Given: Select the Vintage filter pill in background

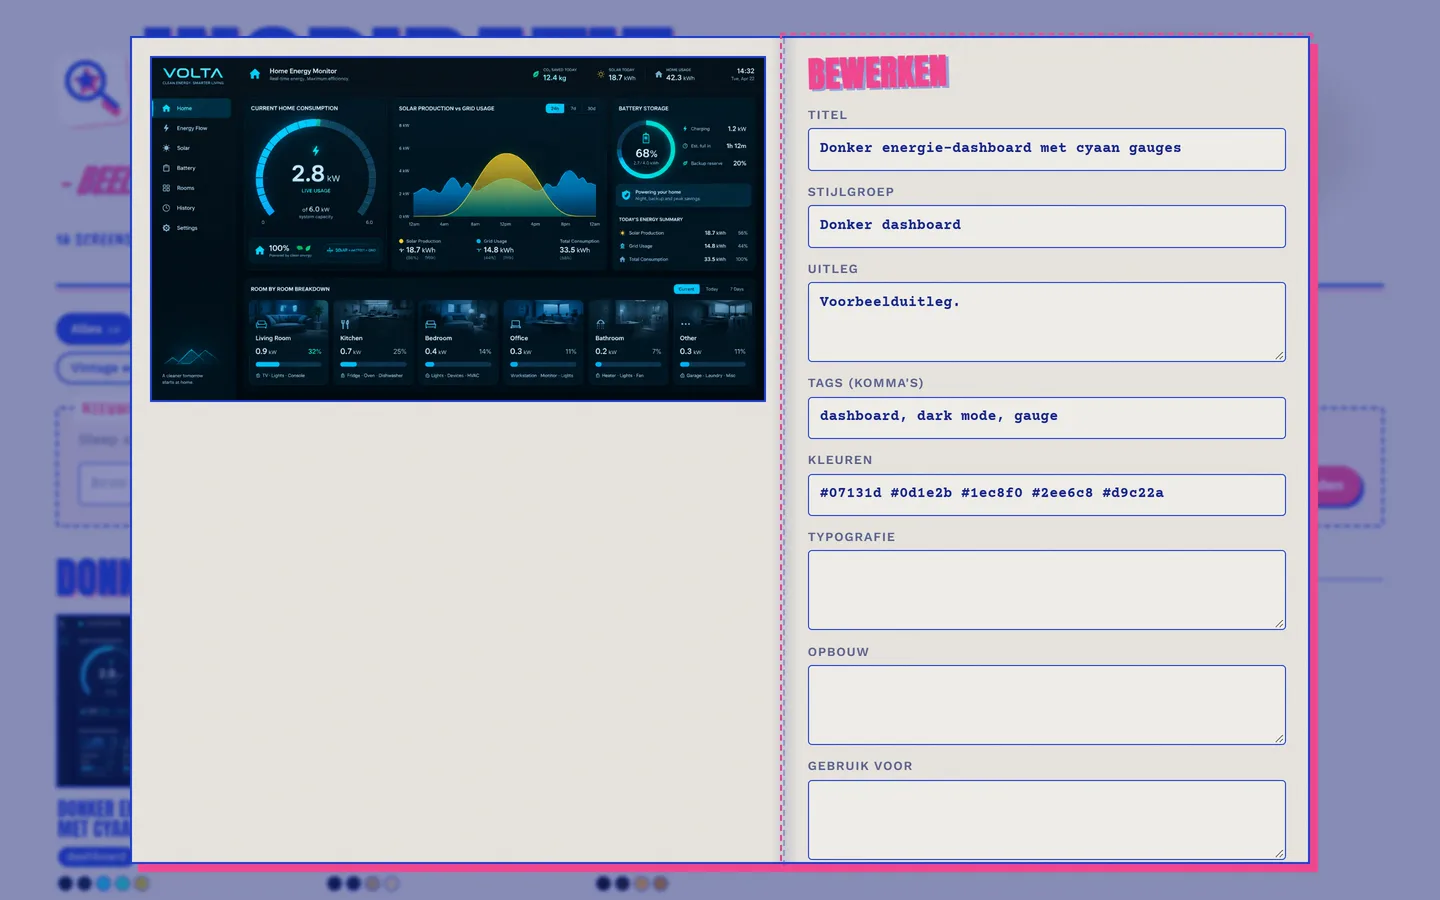Looking at the screenshot, I should click(x=94, y=368).
